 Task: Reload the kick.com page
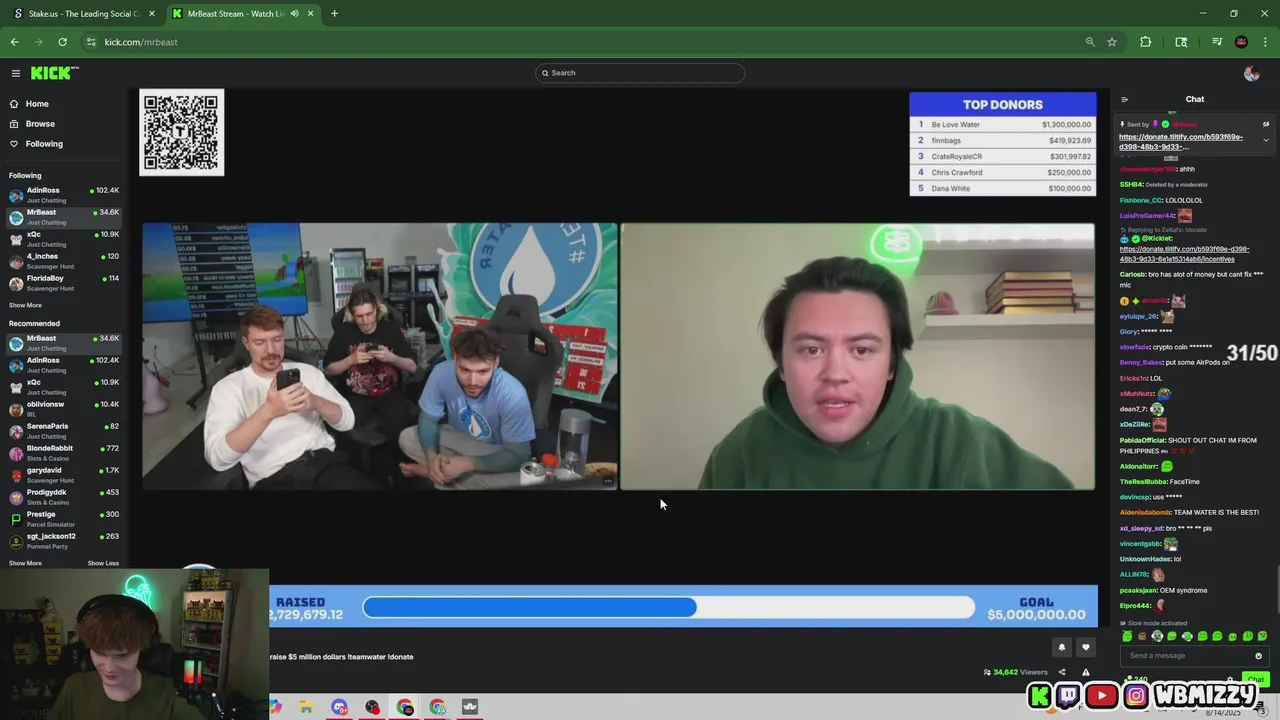coord(62,42)
